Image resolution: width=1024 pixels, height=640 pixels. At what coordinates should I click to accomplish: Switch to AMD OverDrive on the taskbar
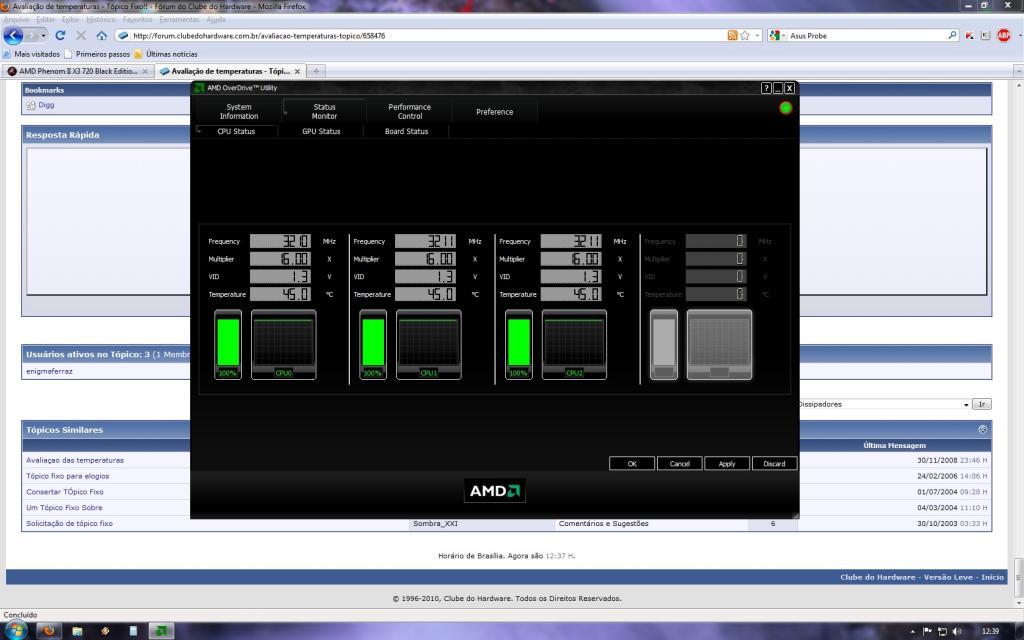[x=161, y=631]
